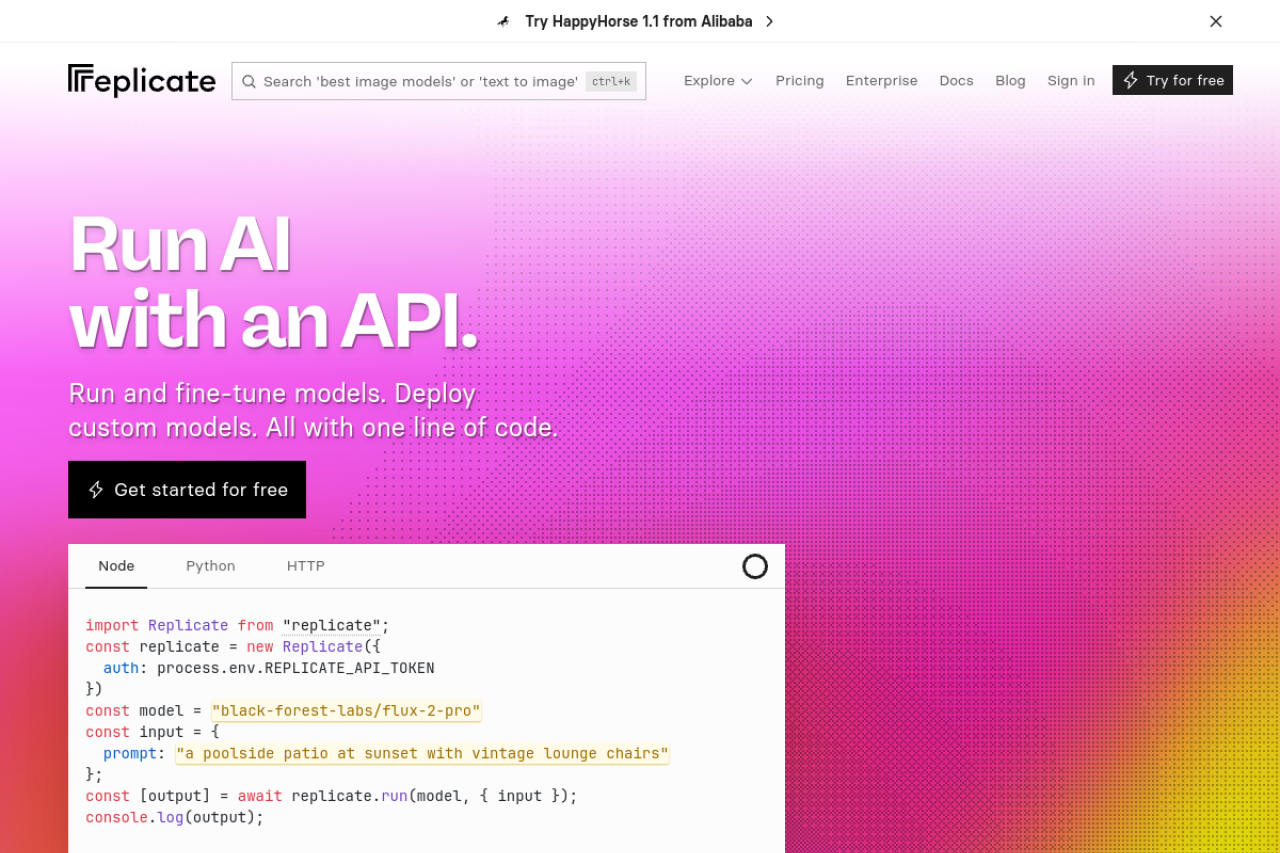Open the Docs link
This screenshot has width=1280, height=853.
956,81
